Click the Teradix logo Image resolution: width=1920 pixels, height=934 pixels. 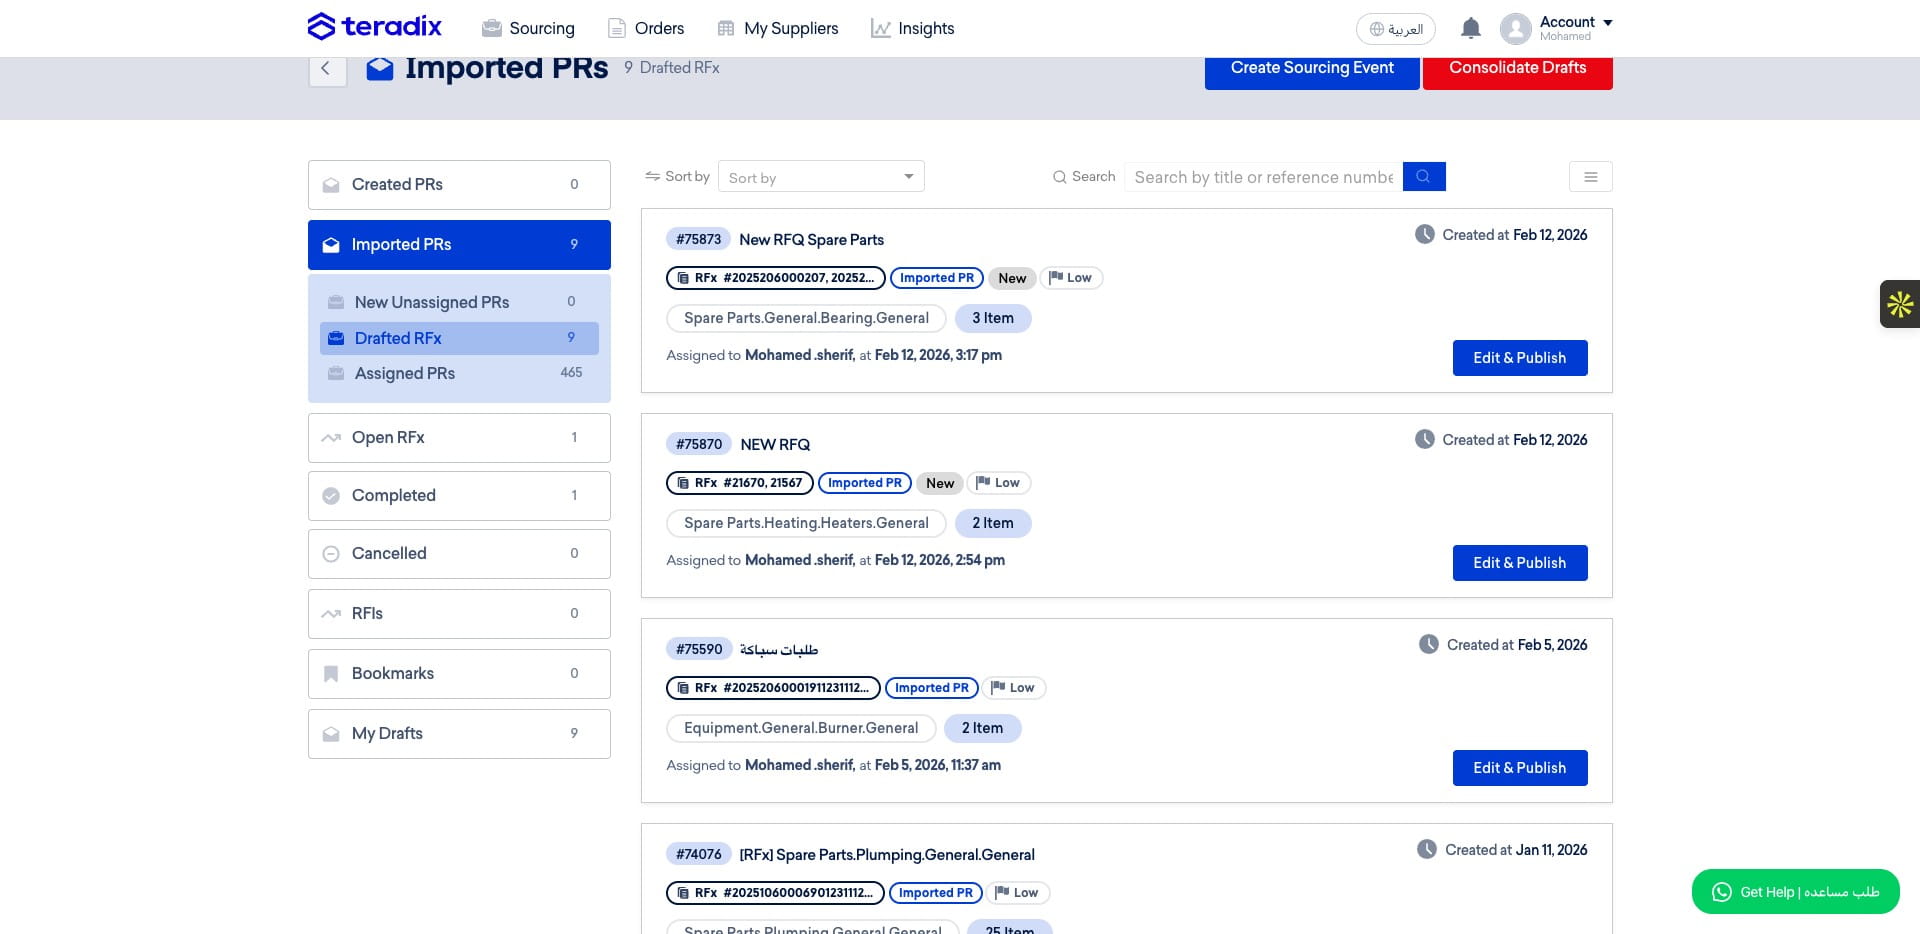[374, 27]
